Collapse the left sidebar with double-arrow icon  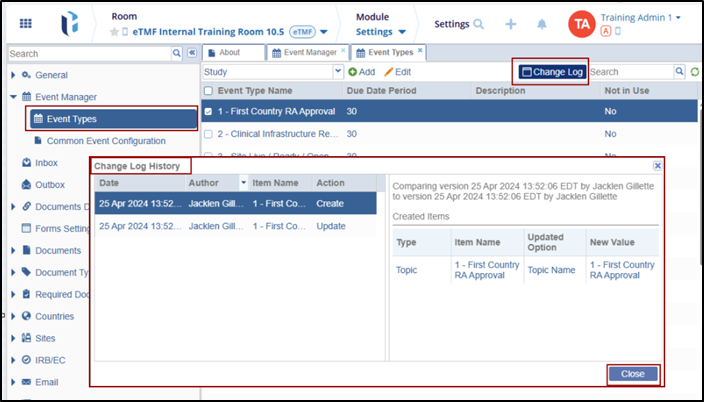coord(191,53)
